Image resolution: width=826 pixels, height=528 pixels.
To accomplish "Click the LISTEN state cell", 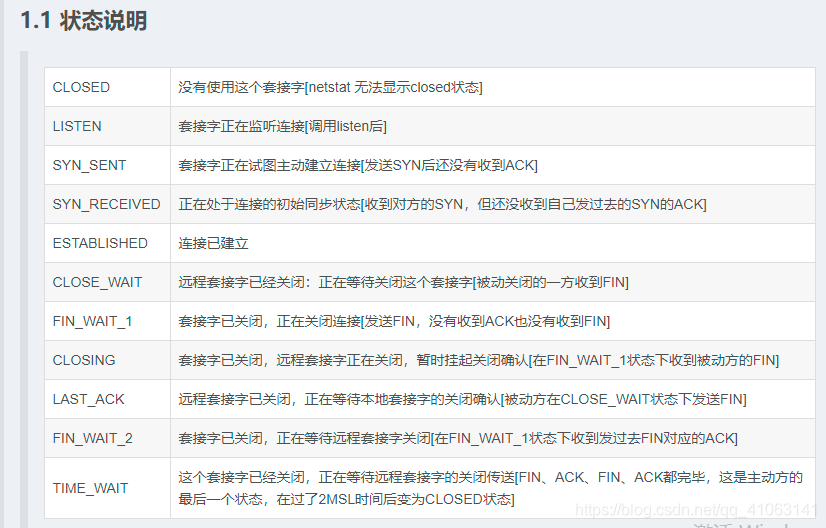I will point(107,126).
